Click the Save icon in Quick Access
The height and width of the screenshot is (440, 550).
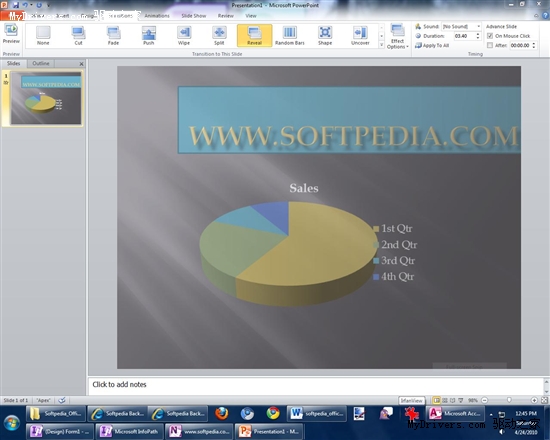click(15, 5)
